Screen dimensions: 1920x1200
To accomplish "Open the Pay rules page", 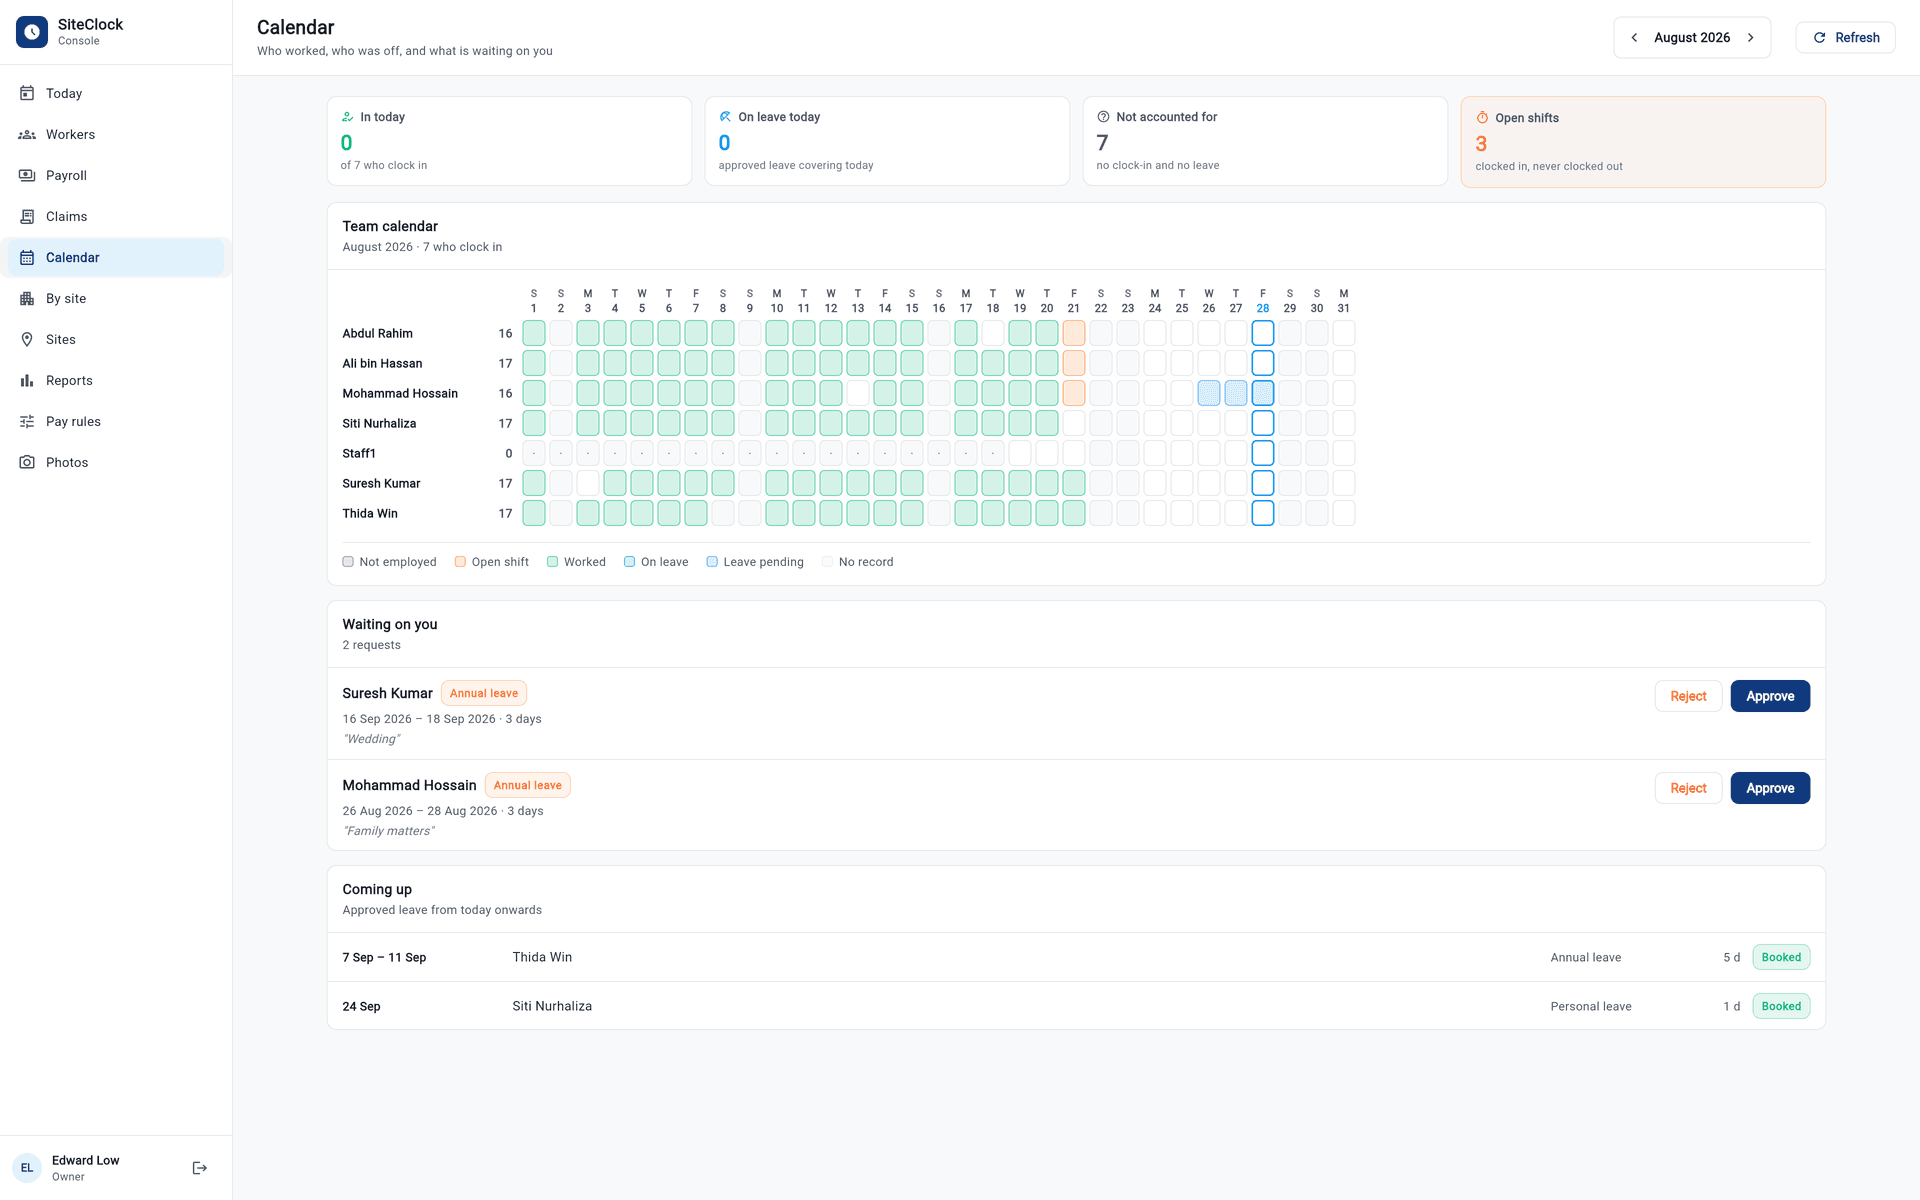I will pyautogui.click(x=116, y=421).
